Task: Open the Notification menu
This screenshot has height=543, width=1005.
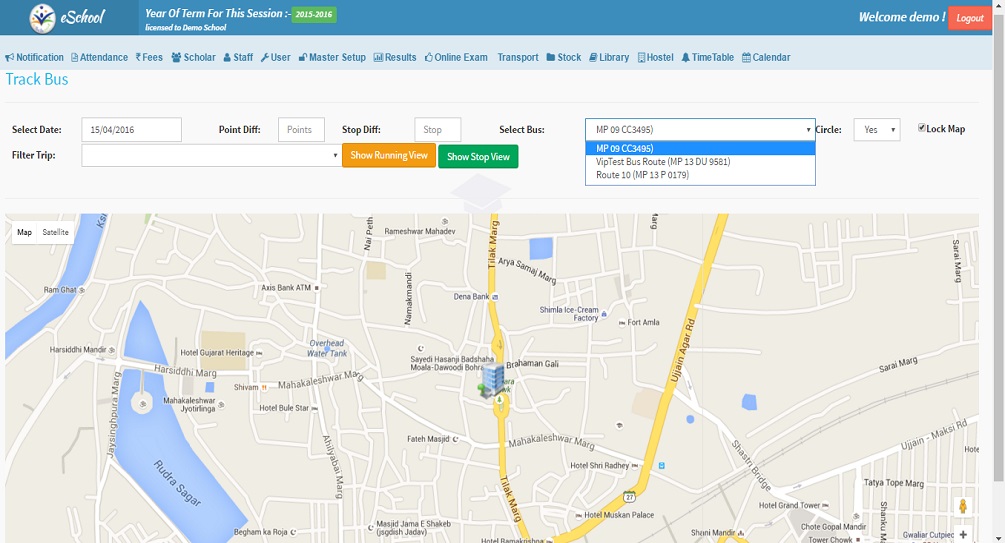Action: coord(35,58)
